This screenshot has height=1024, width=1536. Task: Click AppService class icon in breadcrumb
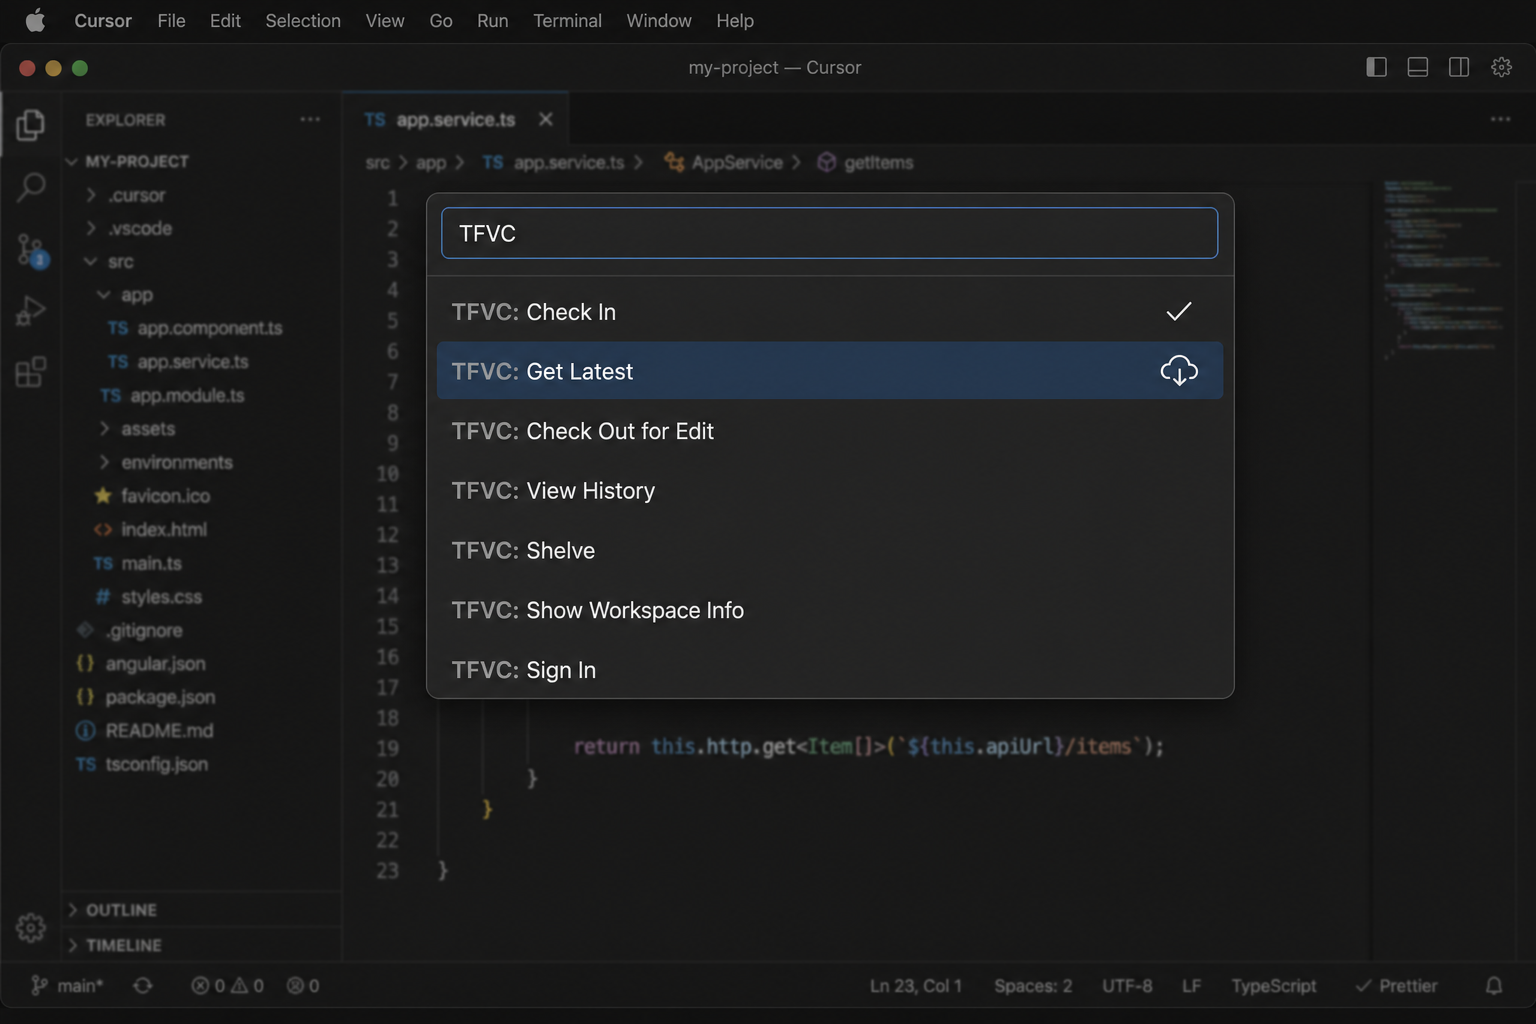pos(675,162)
